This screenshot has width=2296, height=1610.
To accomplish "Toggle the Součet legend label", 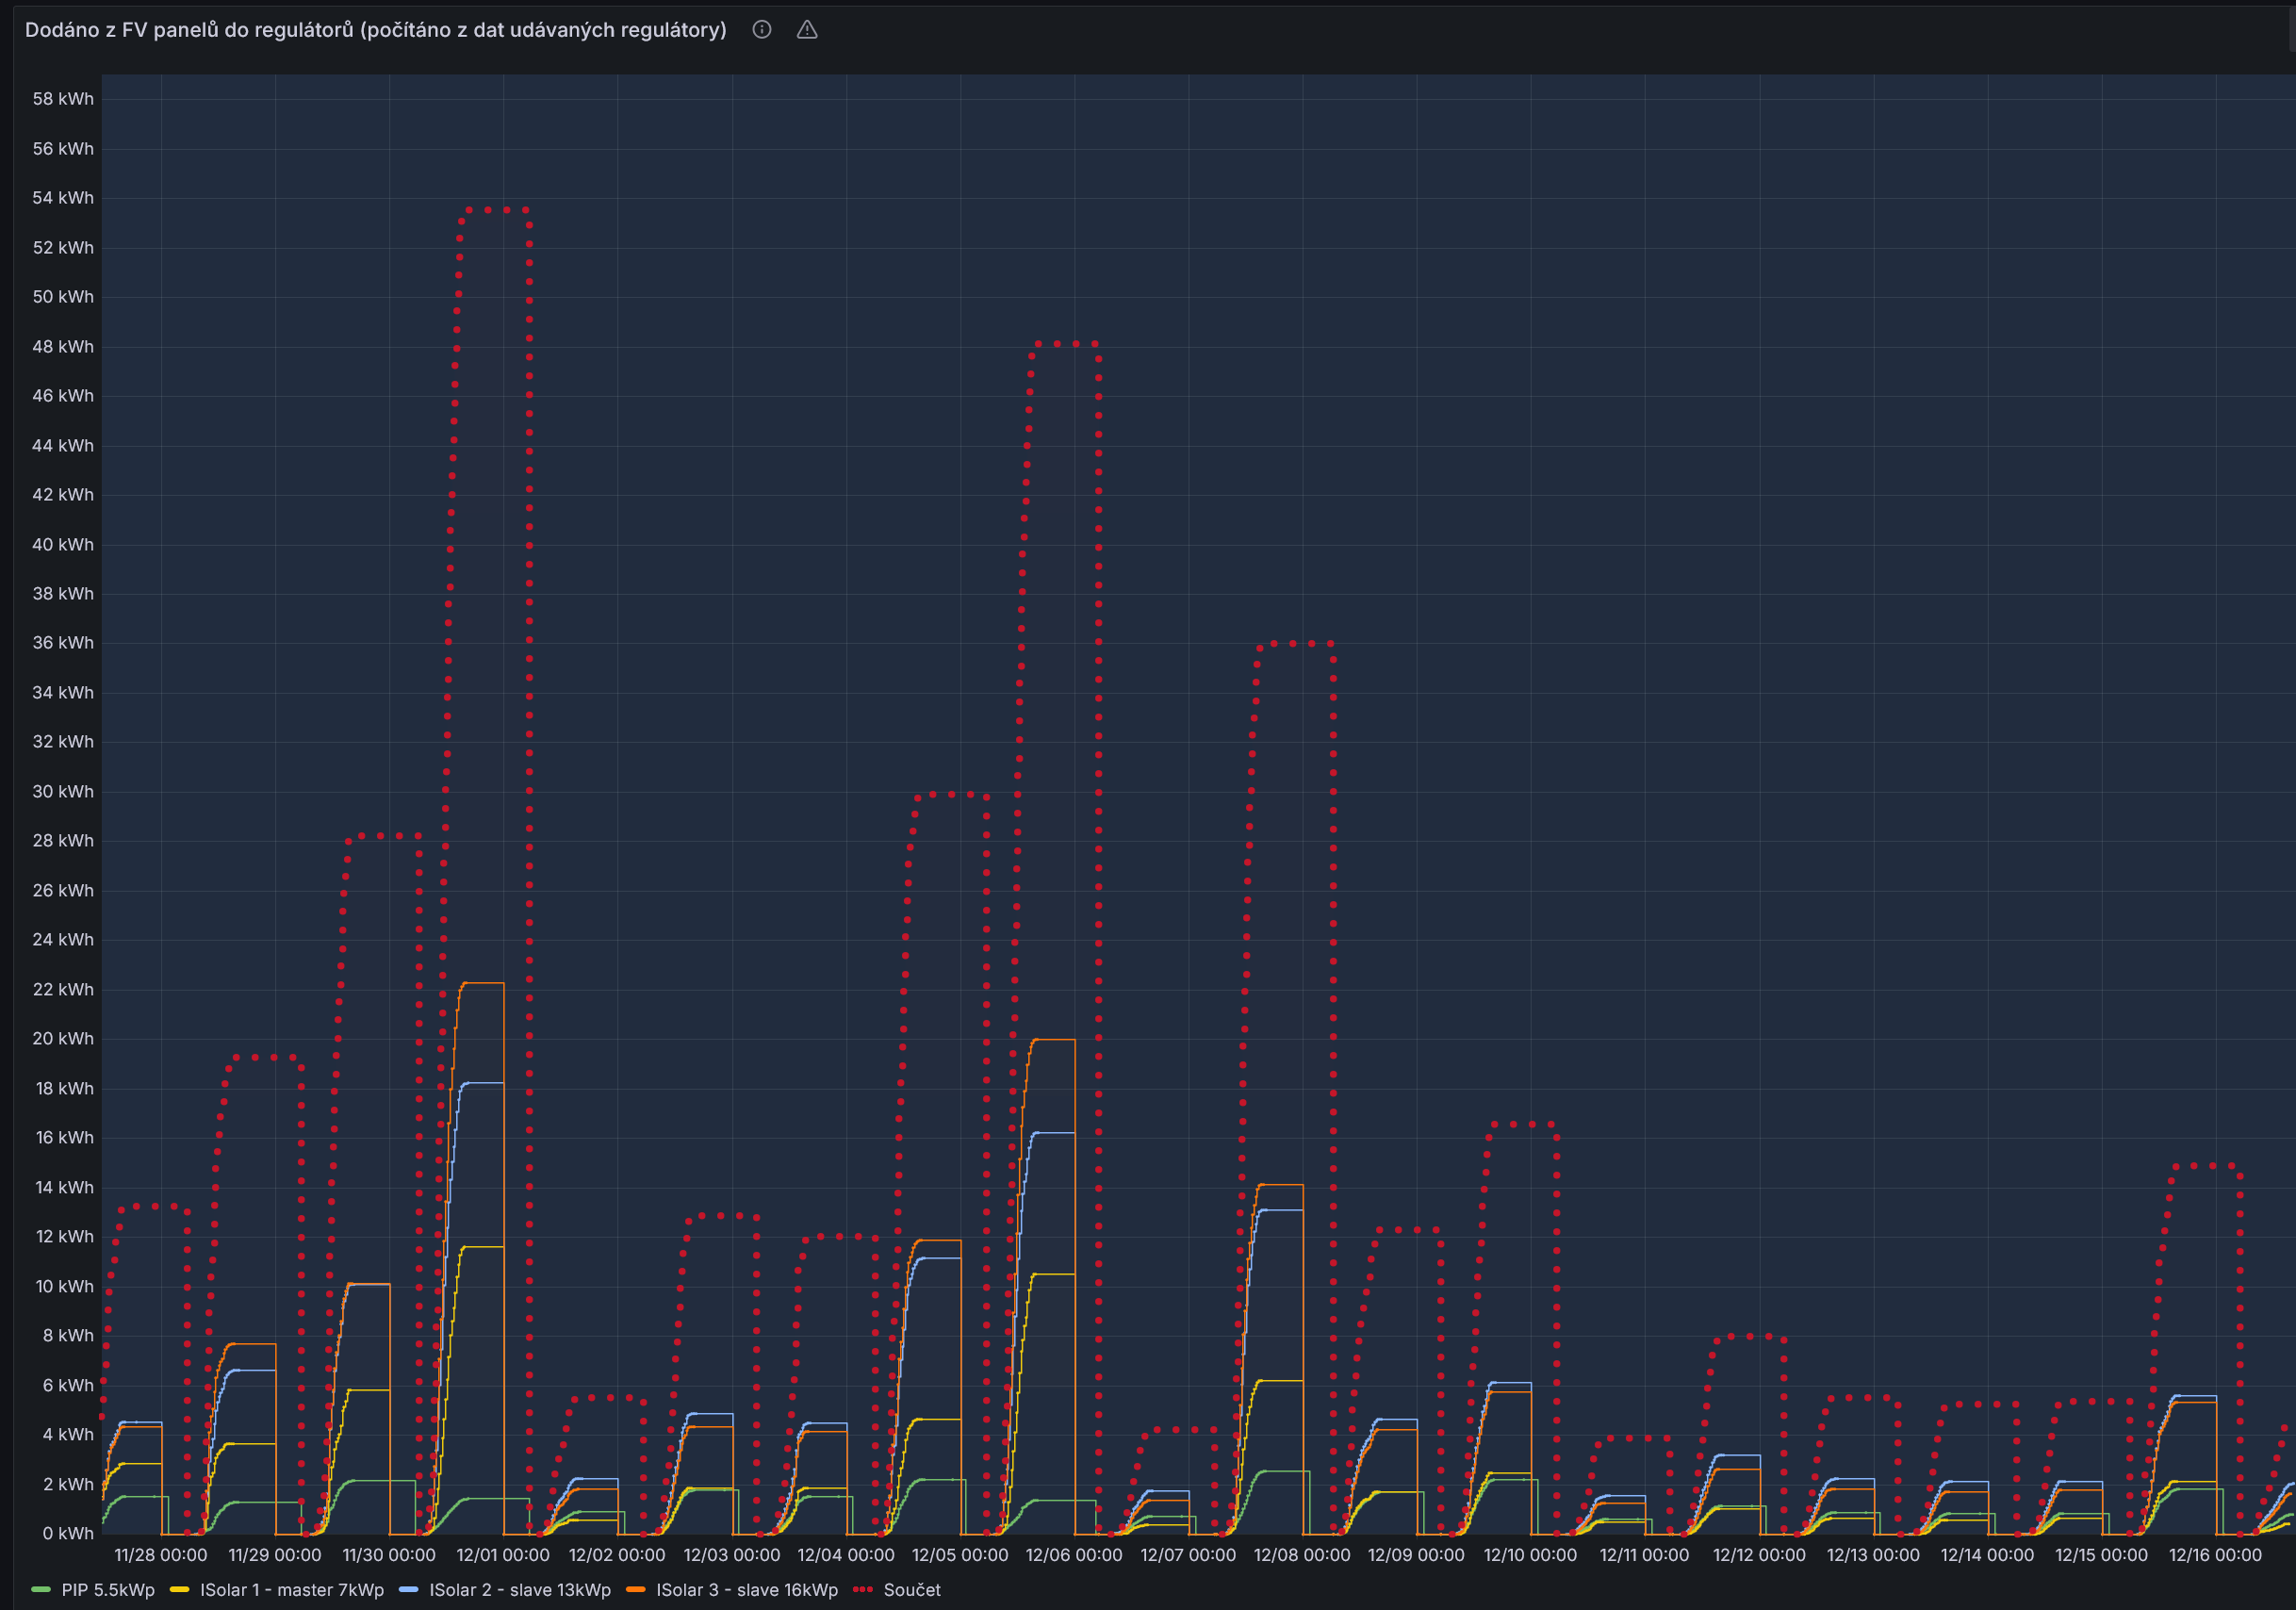I will (912, 1590).
